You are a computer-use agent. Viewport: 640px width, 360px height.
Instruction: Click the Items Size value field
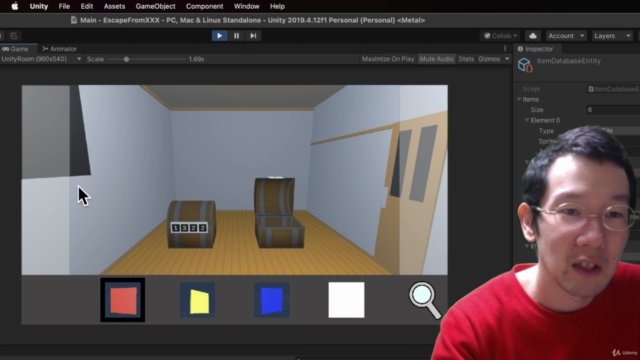[x=613, y=110]
